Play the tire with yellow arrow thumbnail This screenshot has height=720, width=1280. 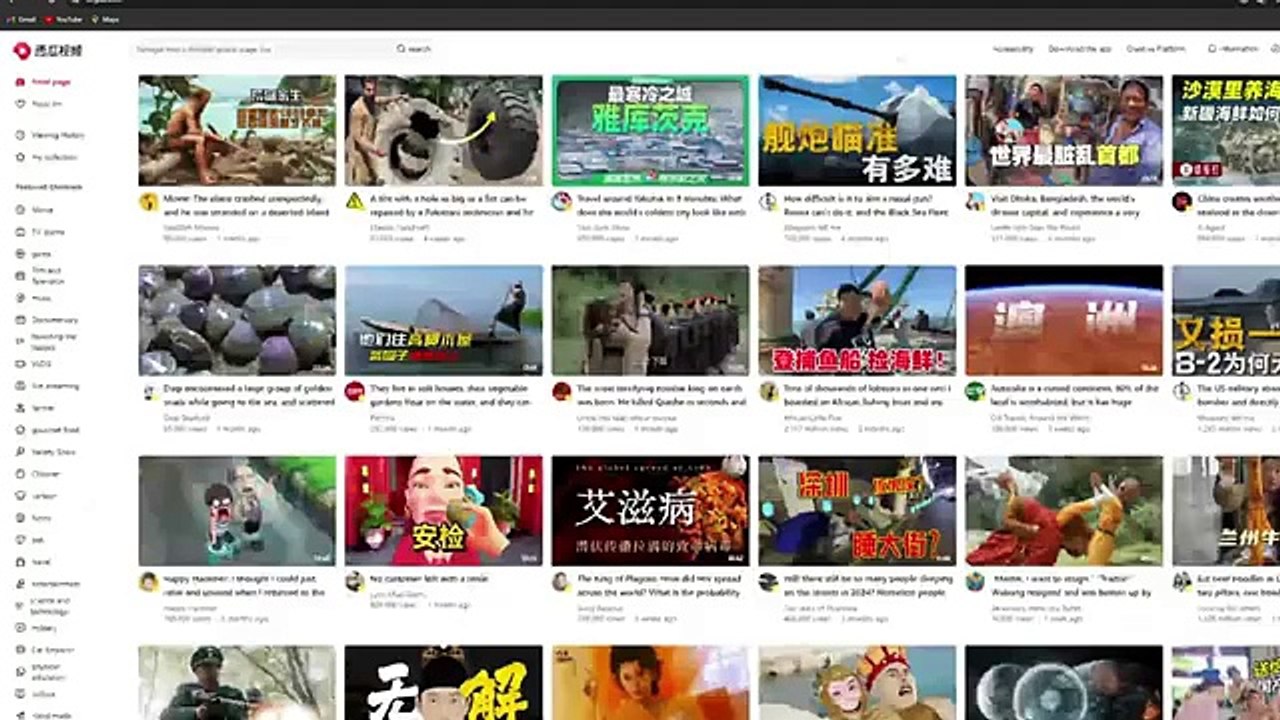click(444, 130)
